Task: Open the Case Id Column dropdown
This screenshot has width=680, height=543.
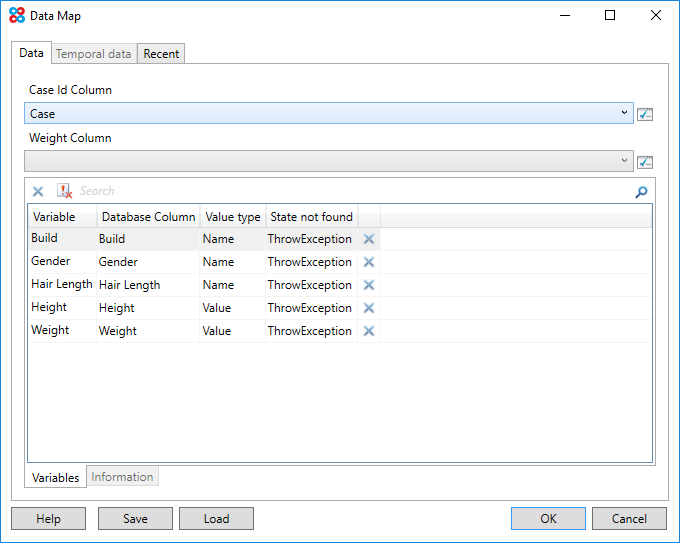Action: point(624,113)
